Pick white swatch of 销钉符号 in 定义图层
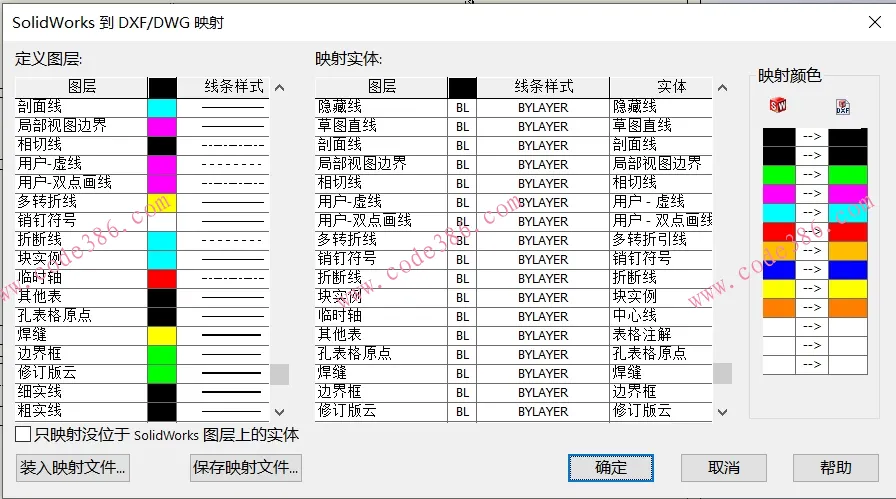Screen dimensions: 896x499 (x=162, y=221)
